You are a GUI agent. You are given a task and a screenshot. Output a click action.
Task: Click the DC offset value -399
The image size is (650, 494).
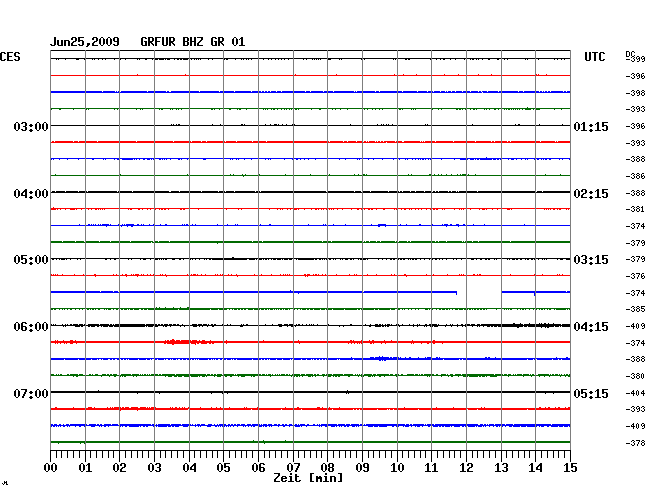tap(637, 59)
